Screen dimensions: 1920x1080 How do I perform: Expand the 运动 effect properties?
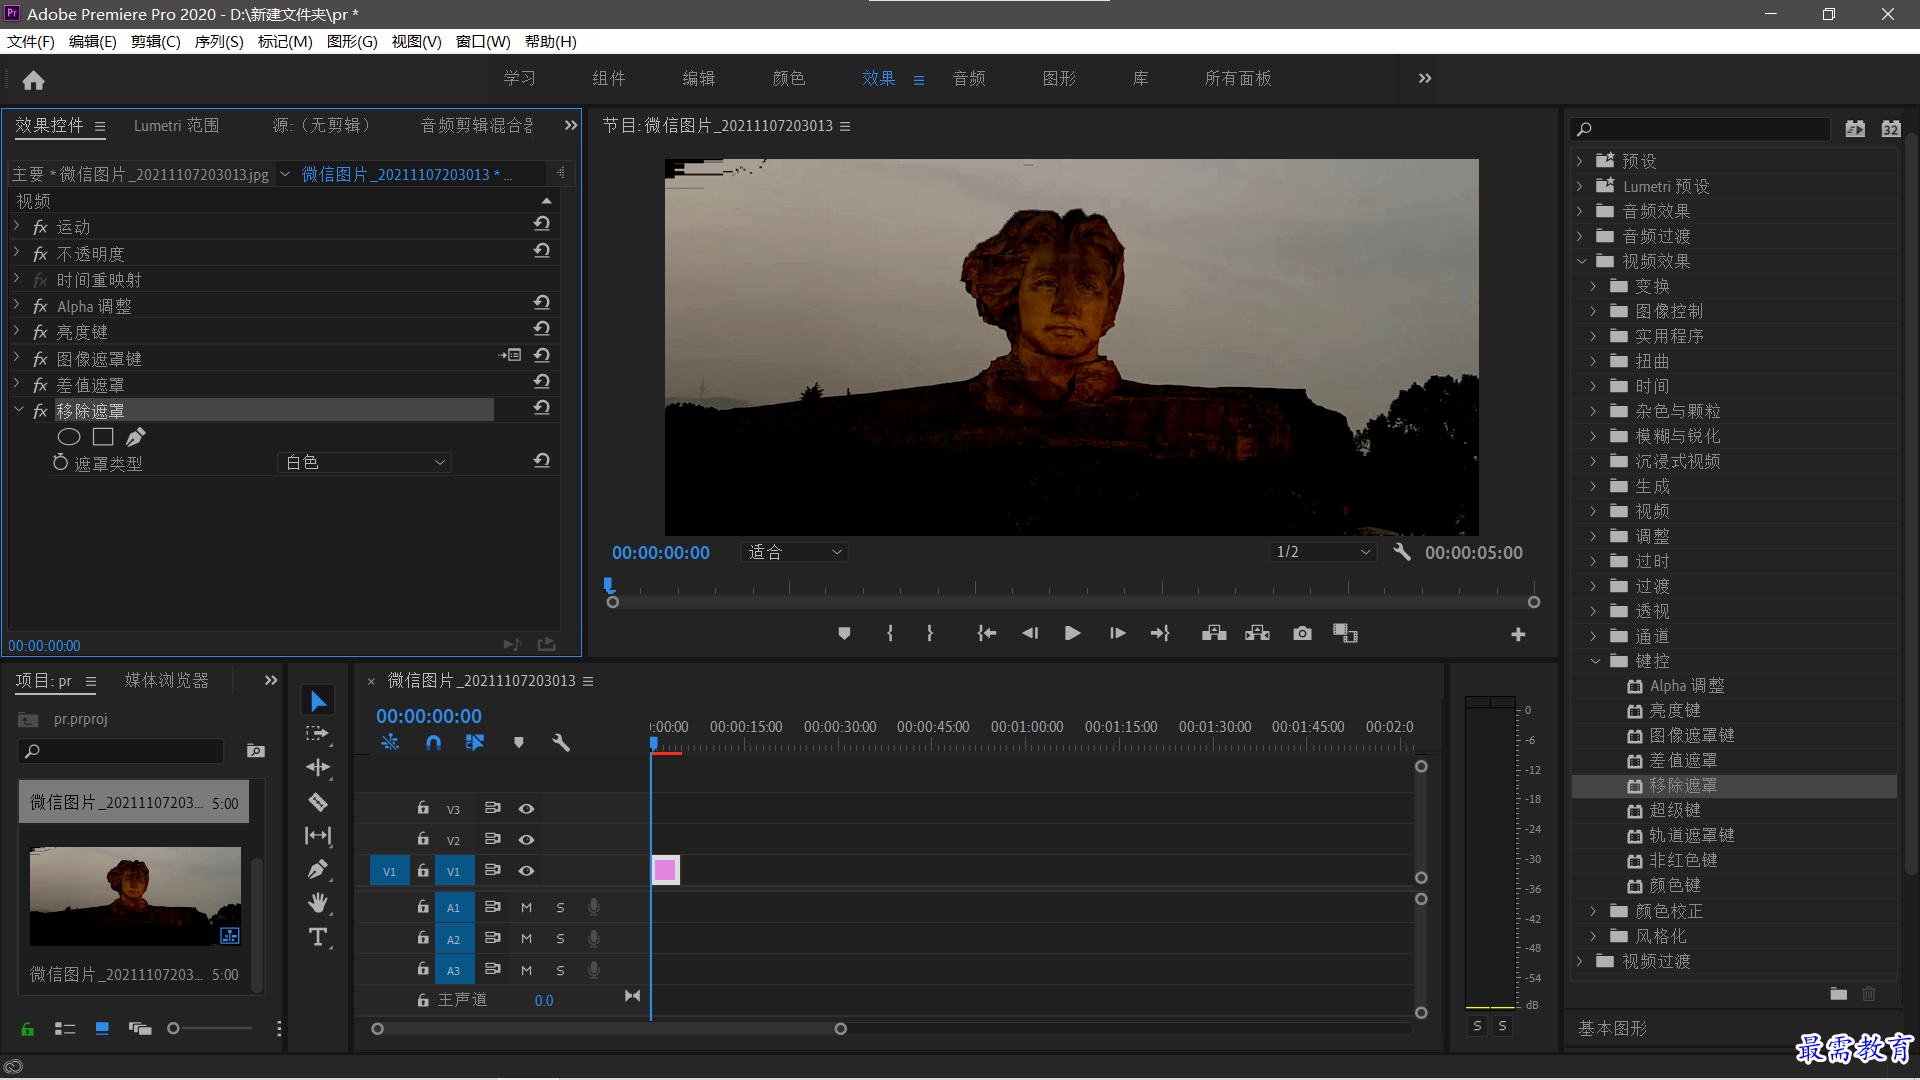[x=17, y=226]
